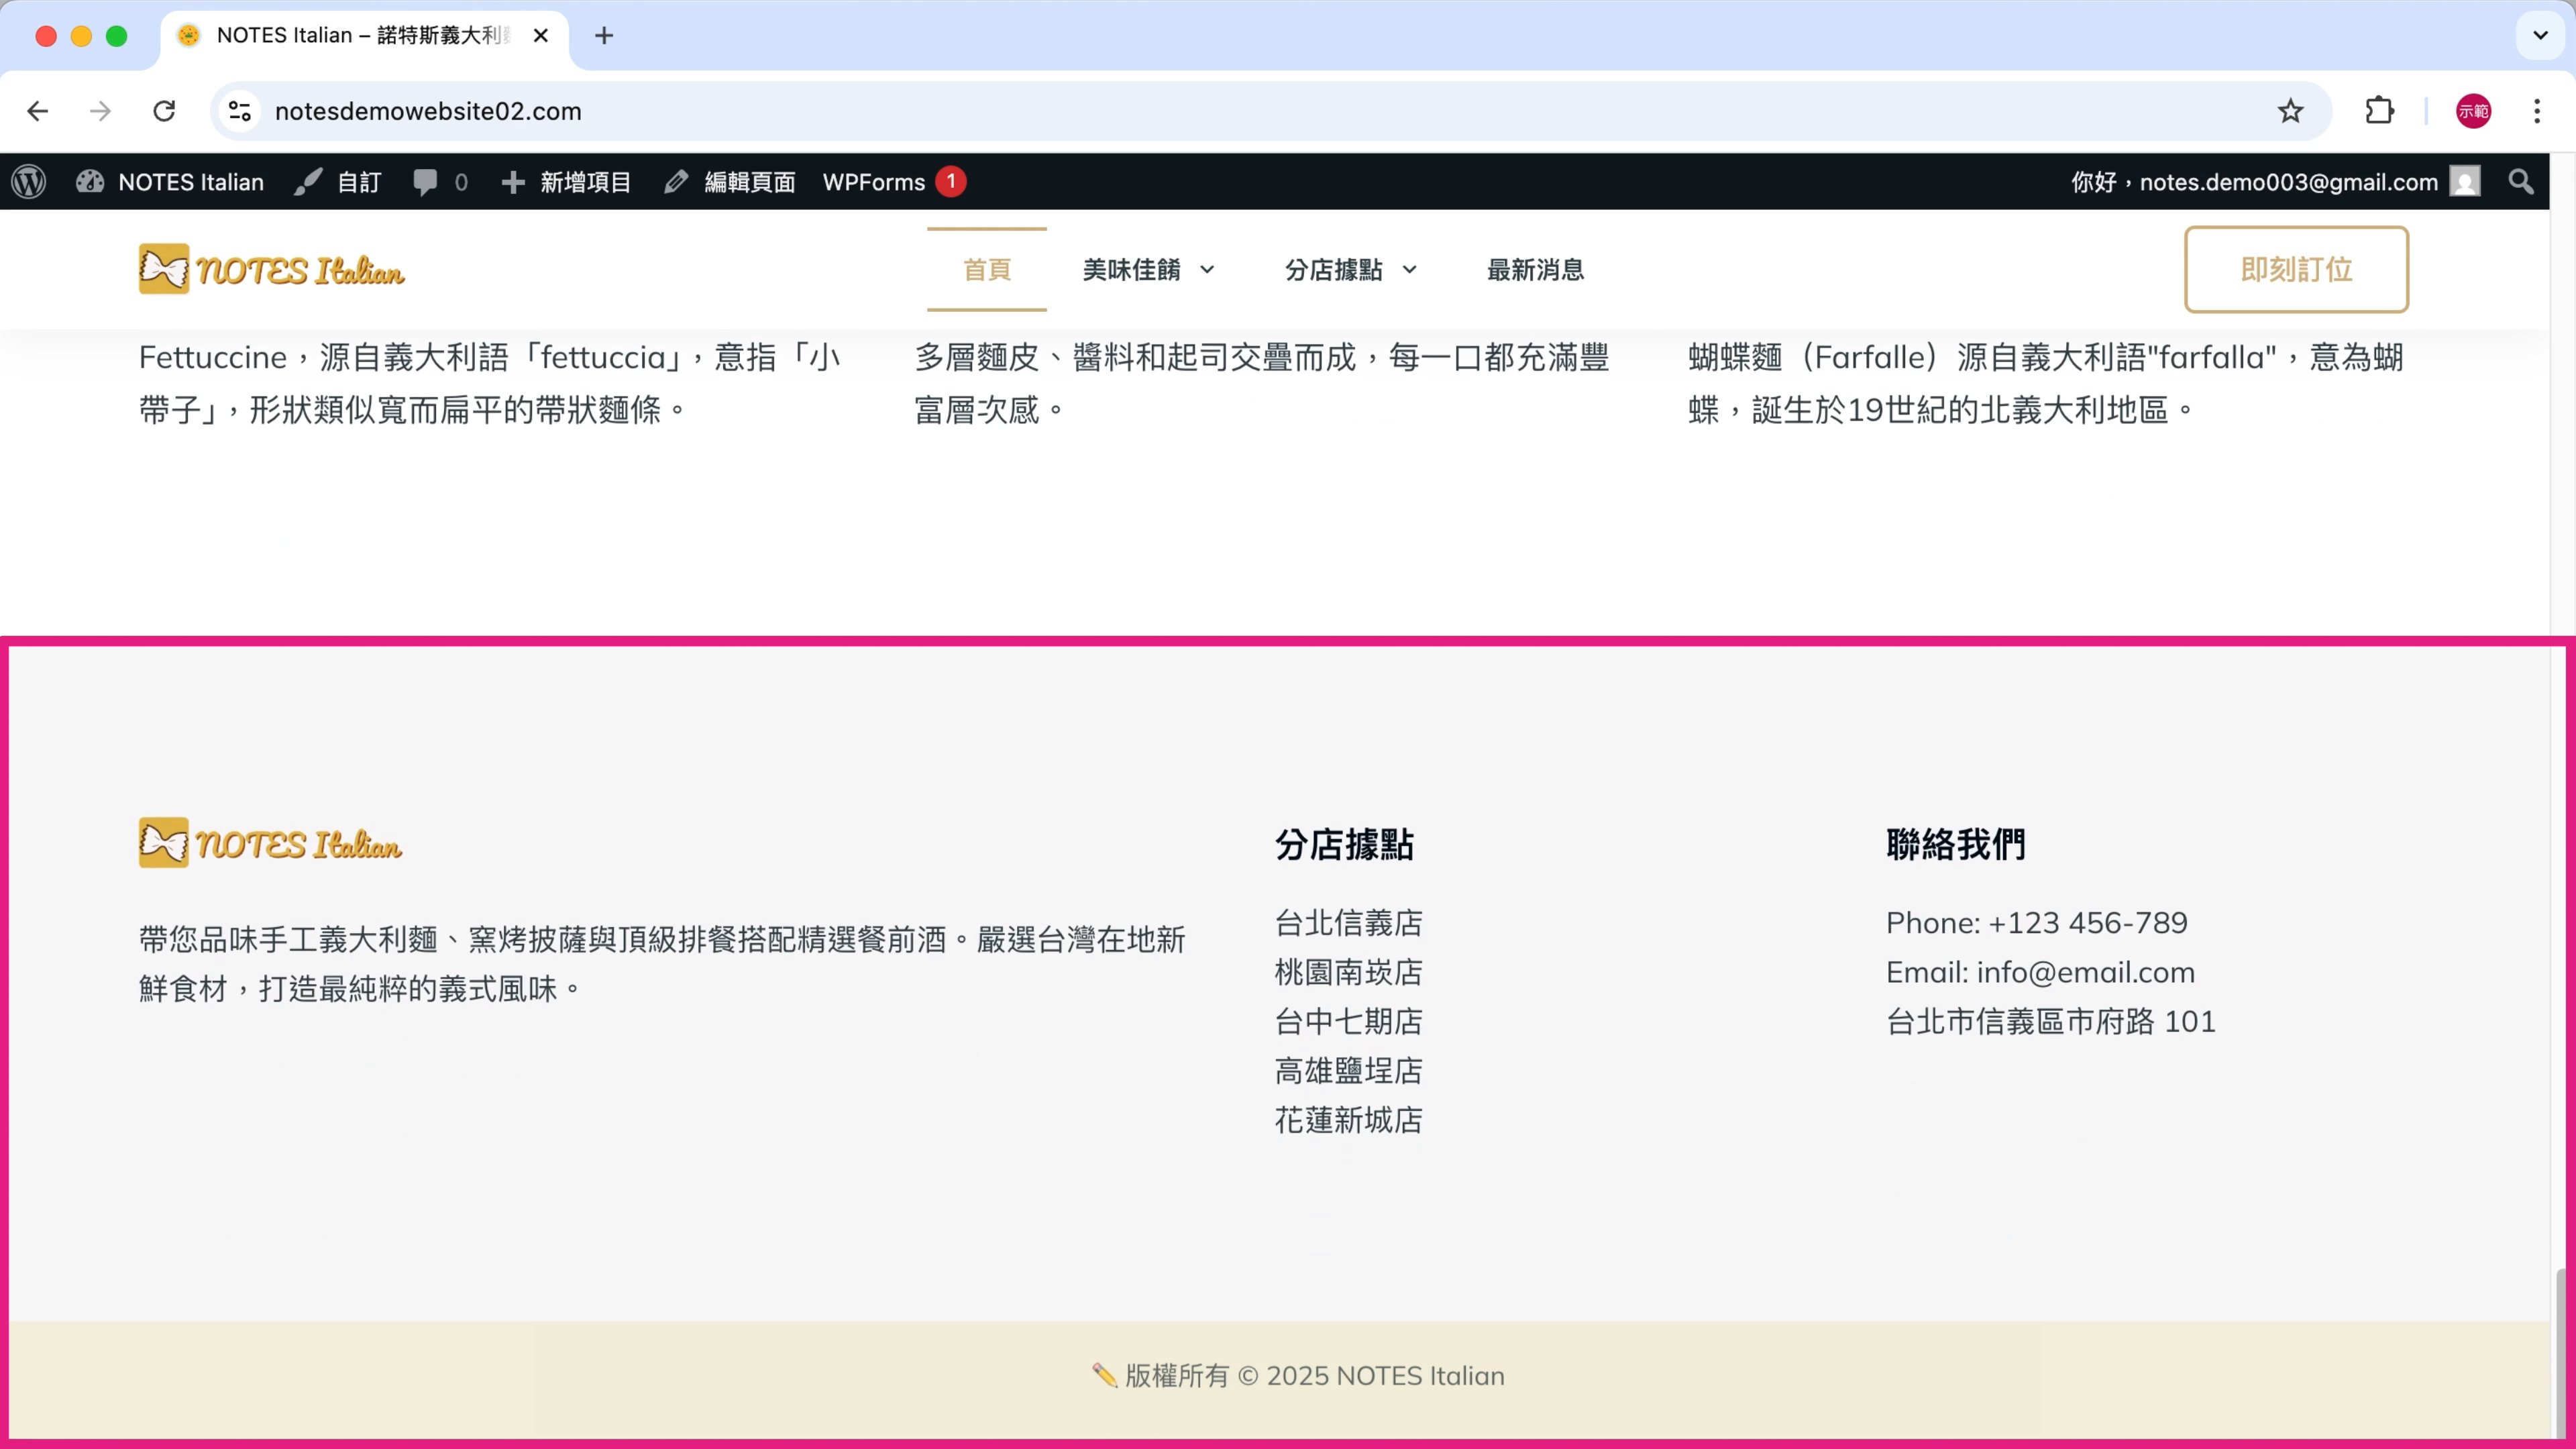Bookmark page with the star icon
This screenshot has height=1449, width=2576.
click(2290, 111)
